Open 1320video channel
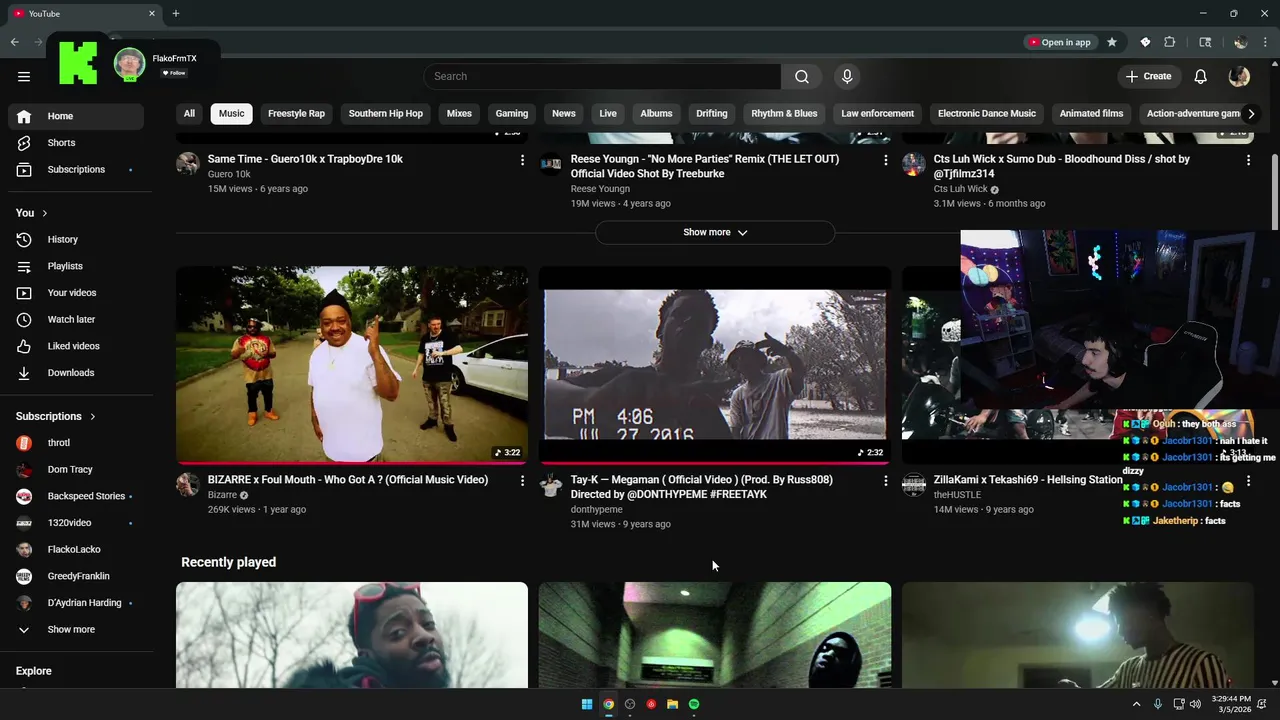Viewport: 1280px width, 720px height. [76, 523]
